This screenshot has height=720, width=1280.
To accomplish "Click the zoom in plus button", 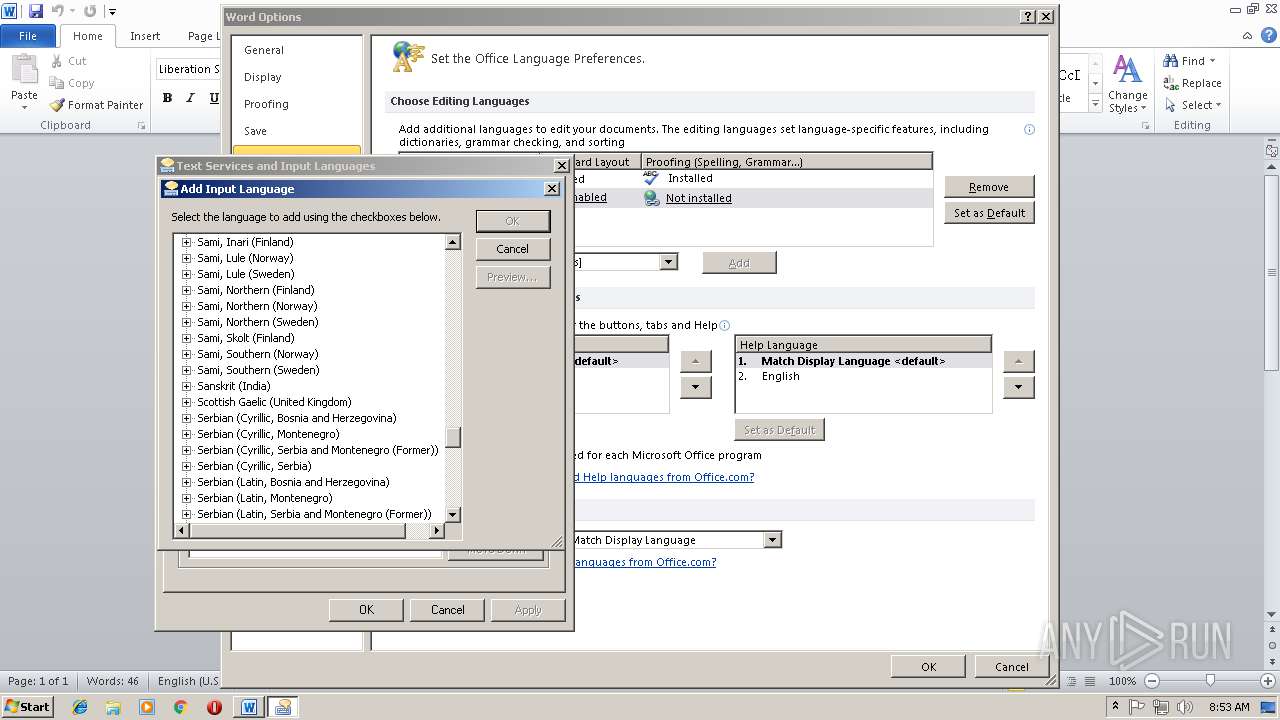I will [1269, 681].
